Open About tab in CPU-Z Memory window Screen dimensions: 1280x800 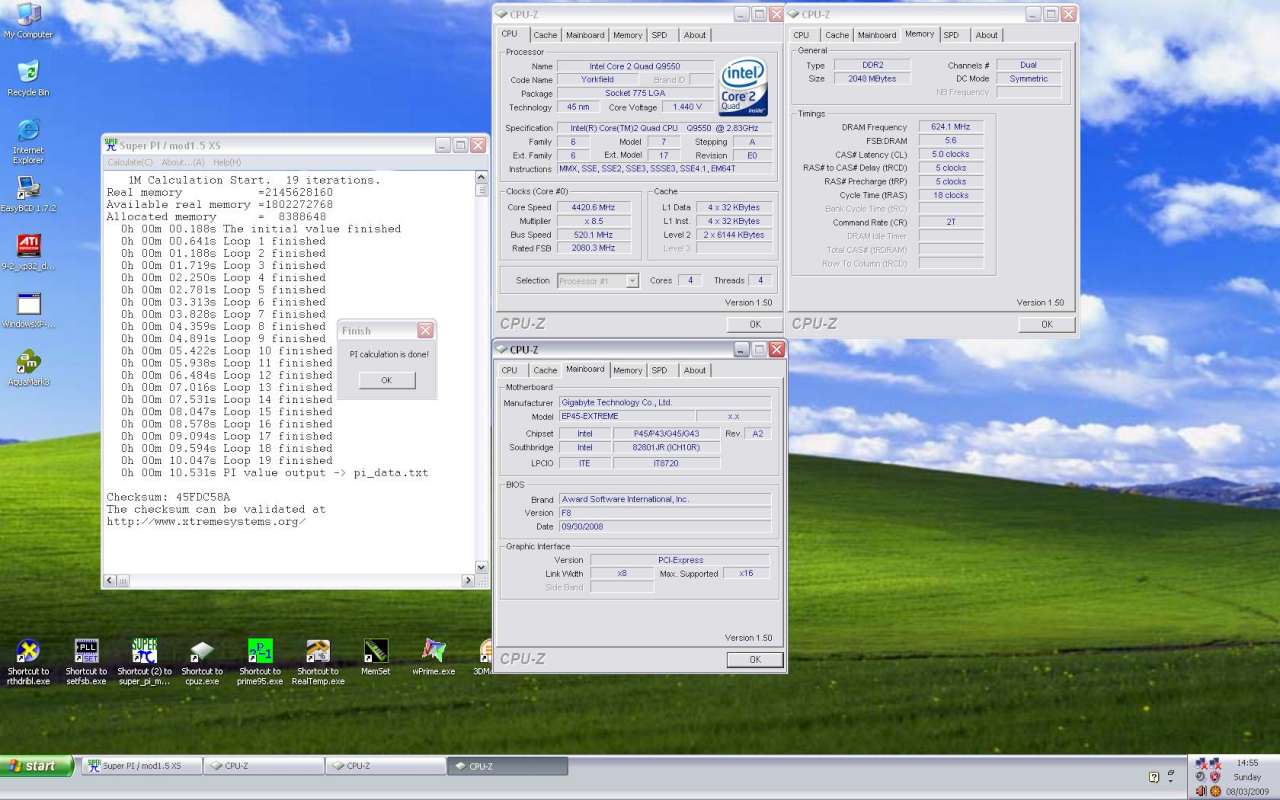click(987, 35)
